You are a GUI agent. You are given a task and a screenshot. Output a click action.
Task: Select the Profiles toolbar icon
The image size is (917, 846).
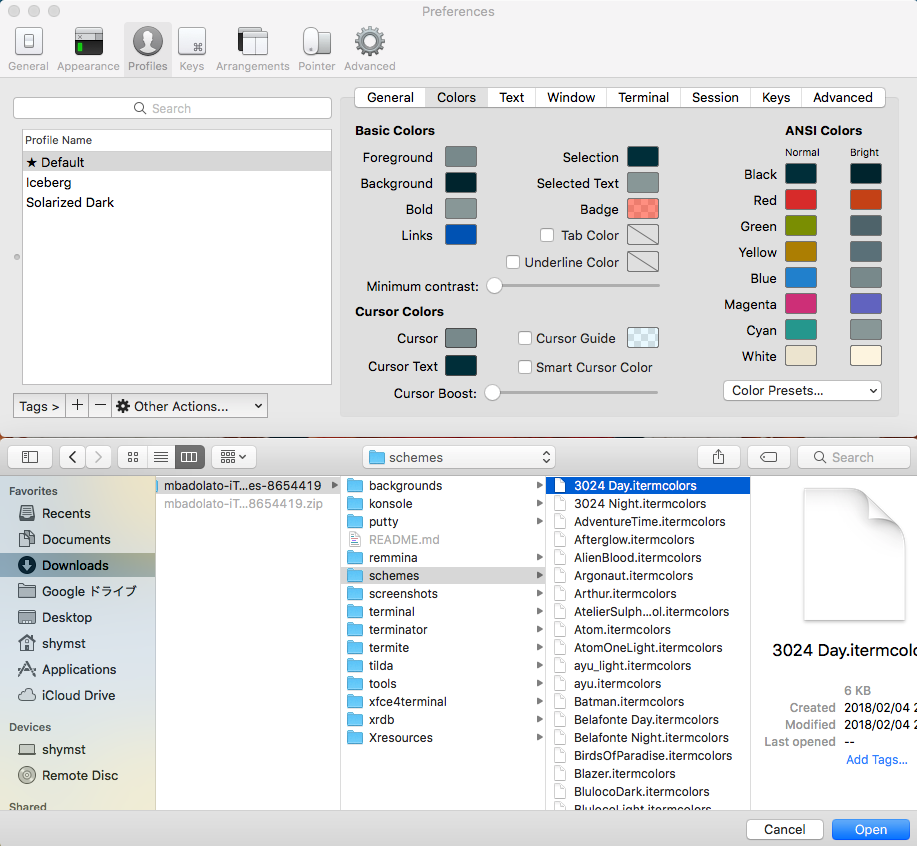click(147, 49)
